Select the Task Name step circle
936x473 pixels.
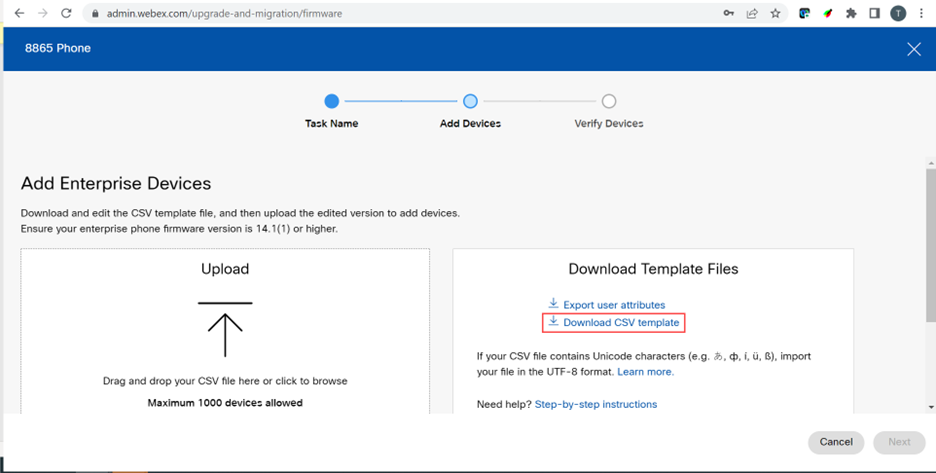click(332, 101)
